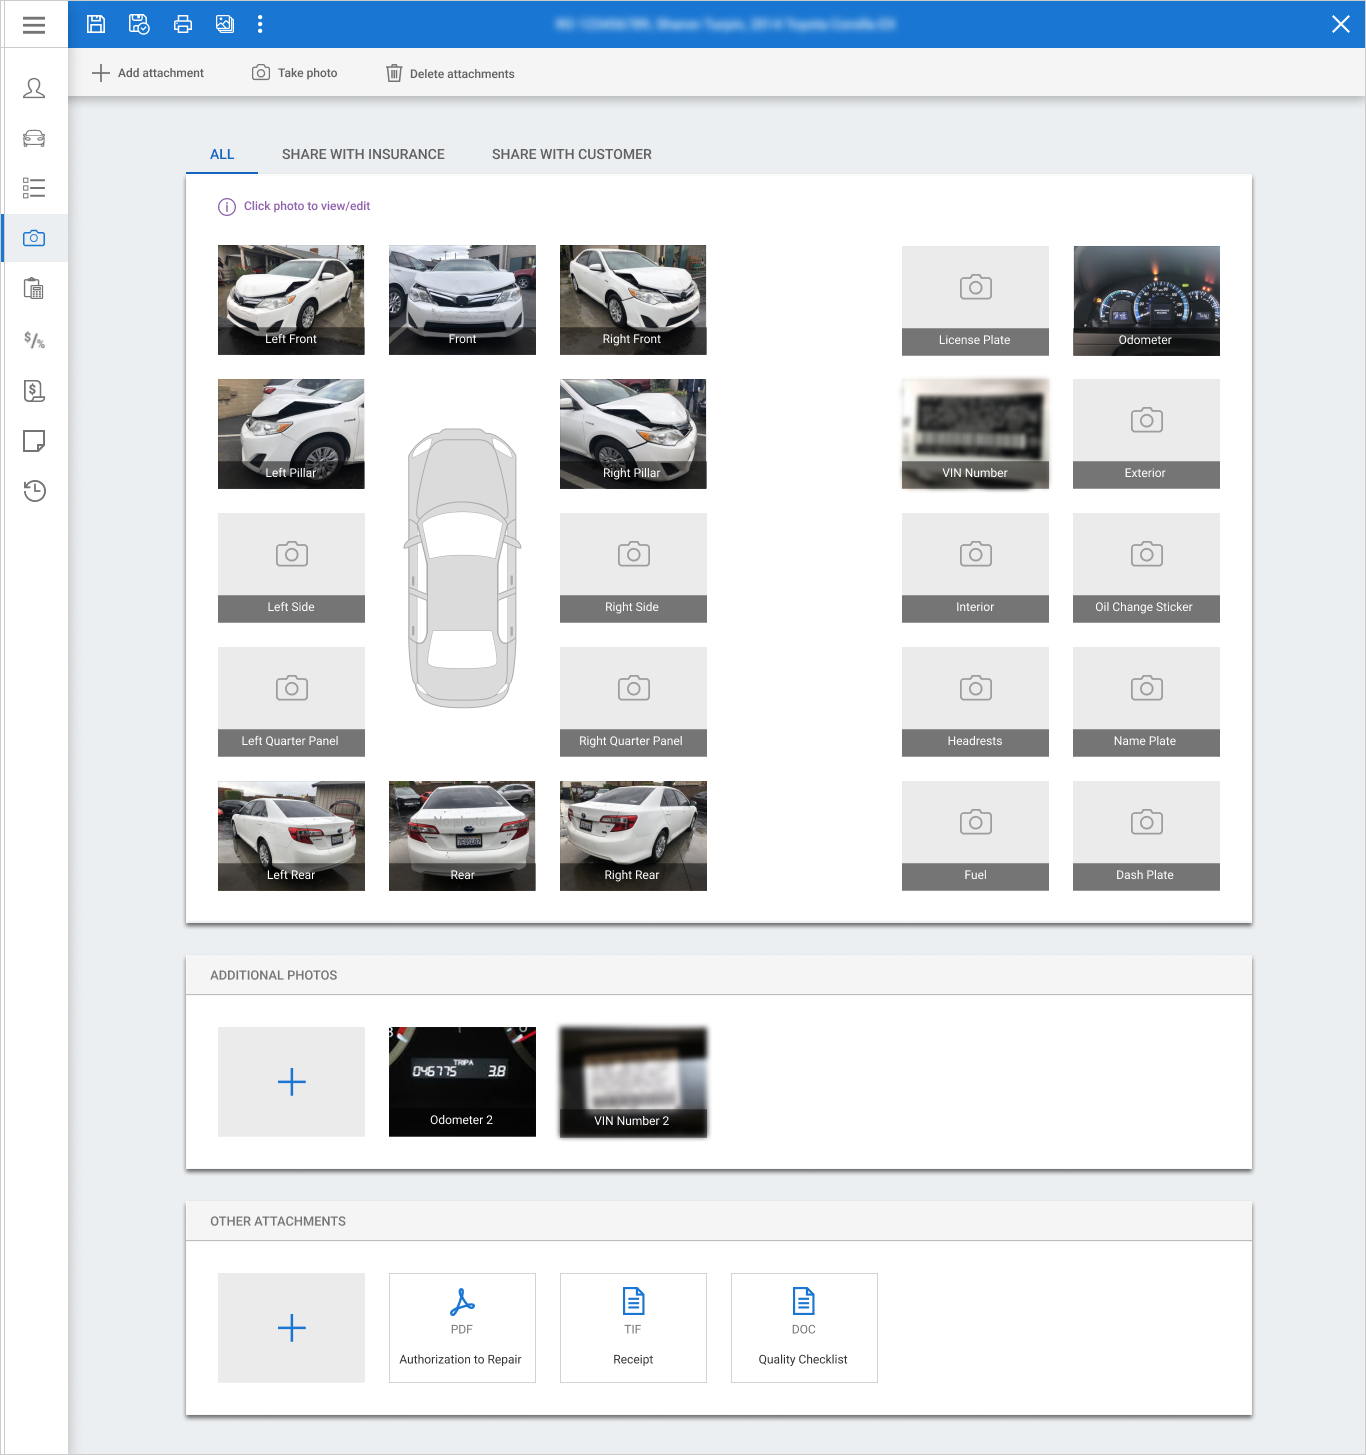Open the Right Rear photo
This screenshot has height=1455, width=1366.
tap(633, 836)
